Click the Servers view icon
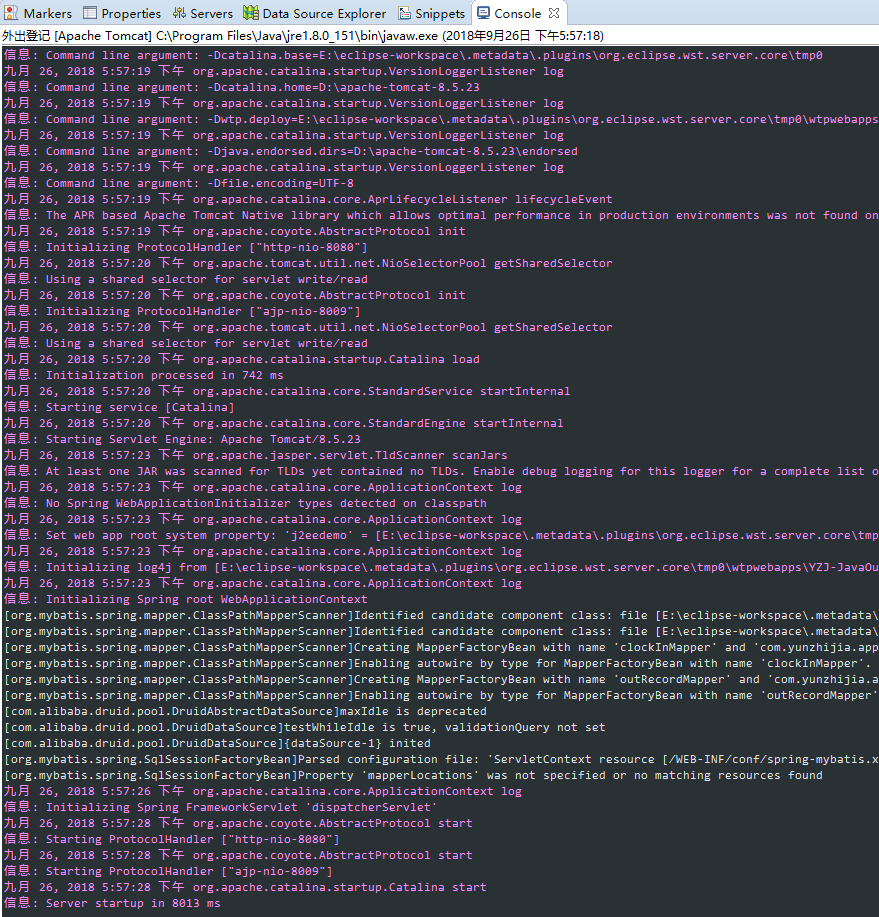 tap(179, 14)
